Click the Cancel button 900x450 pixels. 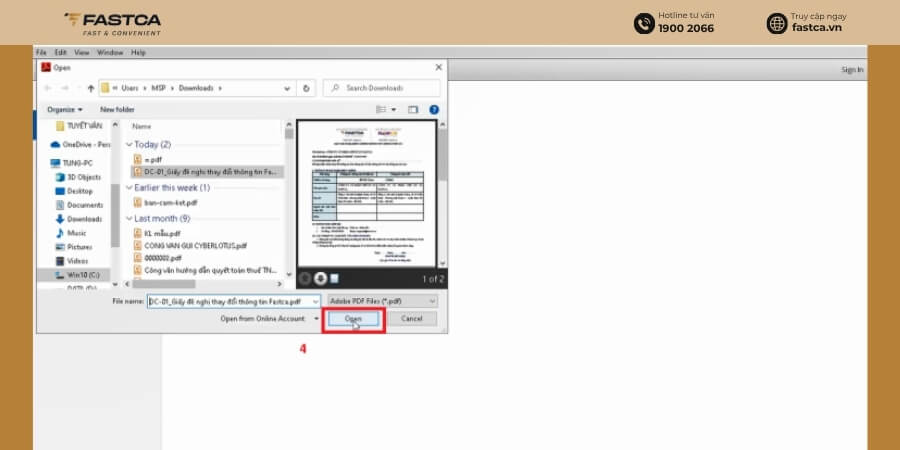point(412,319)
